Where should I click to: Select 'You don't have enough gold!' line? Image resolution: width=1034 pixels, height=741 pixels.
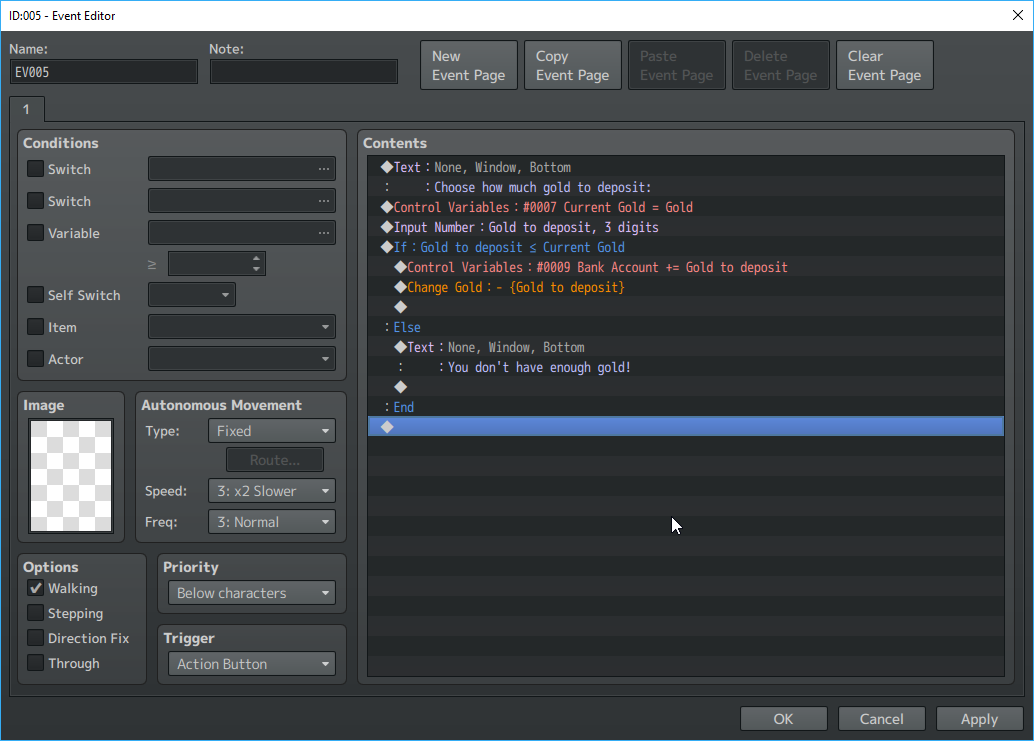[x=686, y=367]
